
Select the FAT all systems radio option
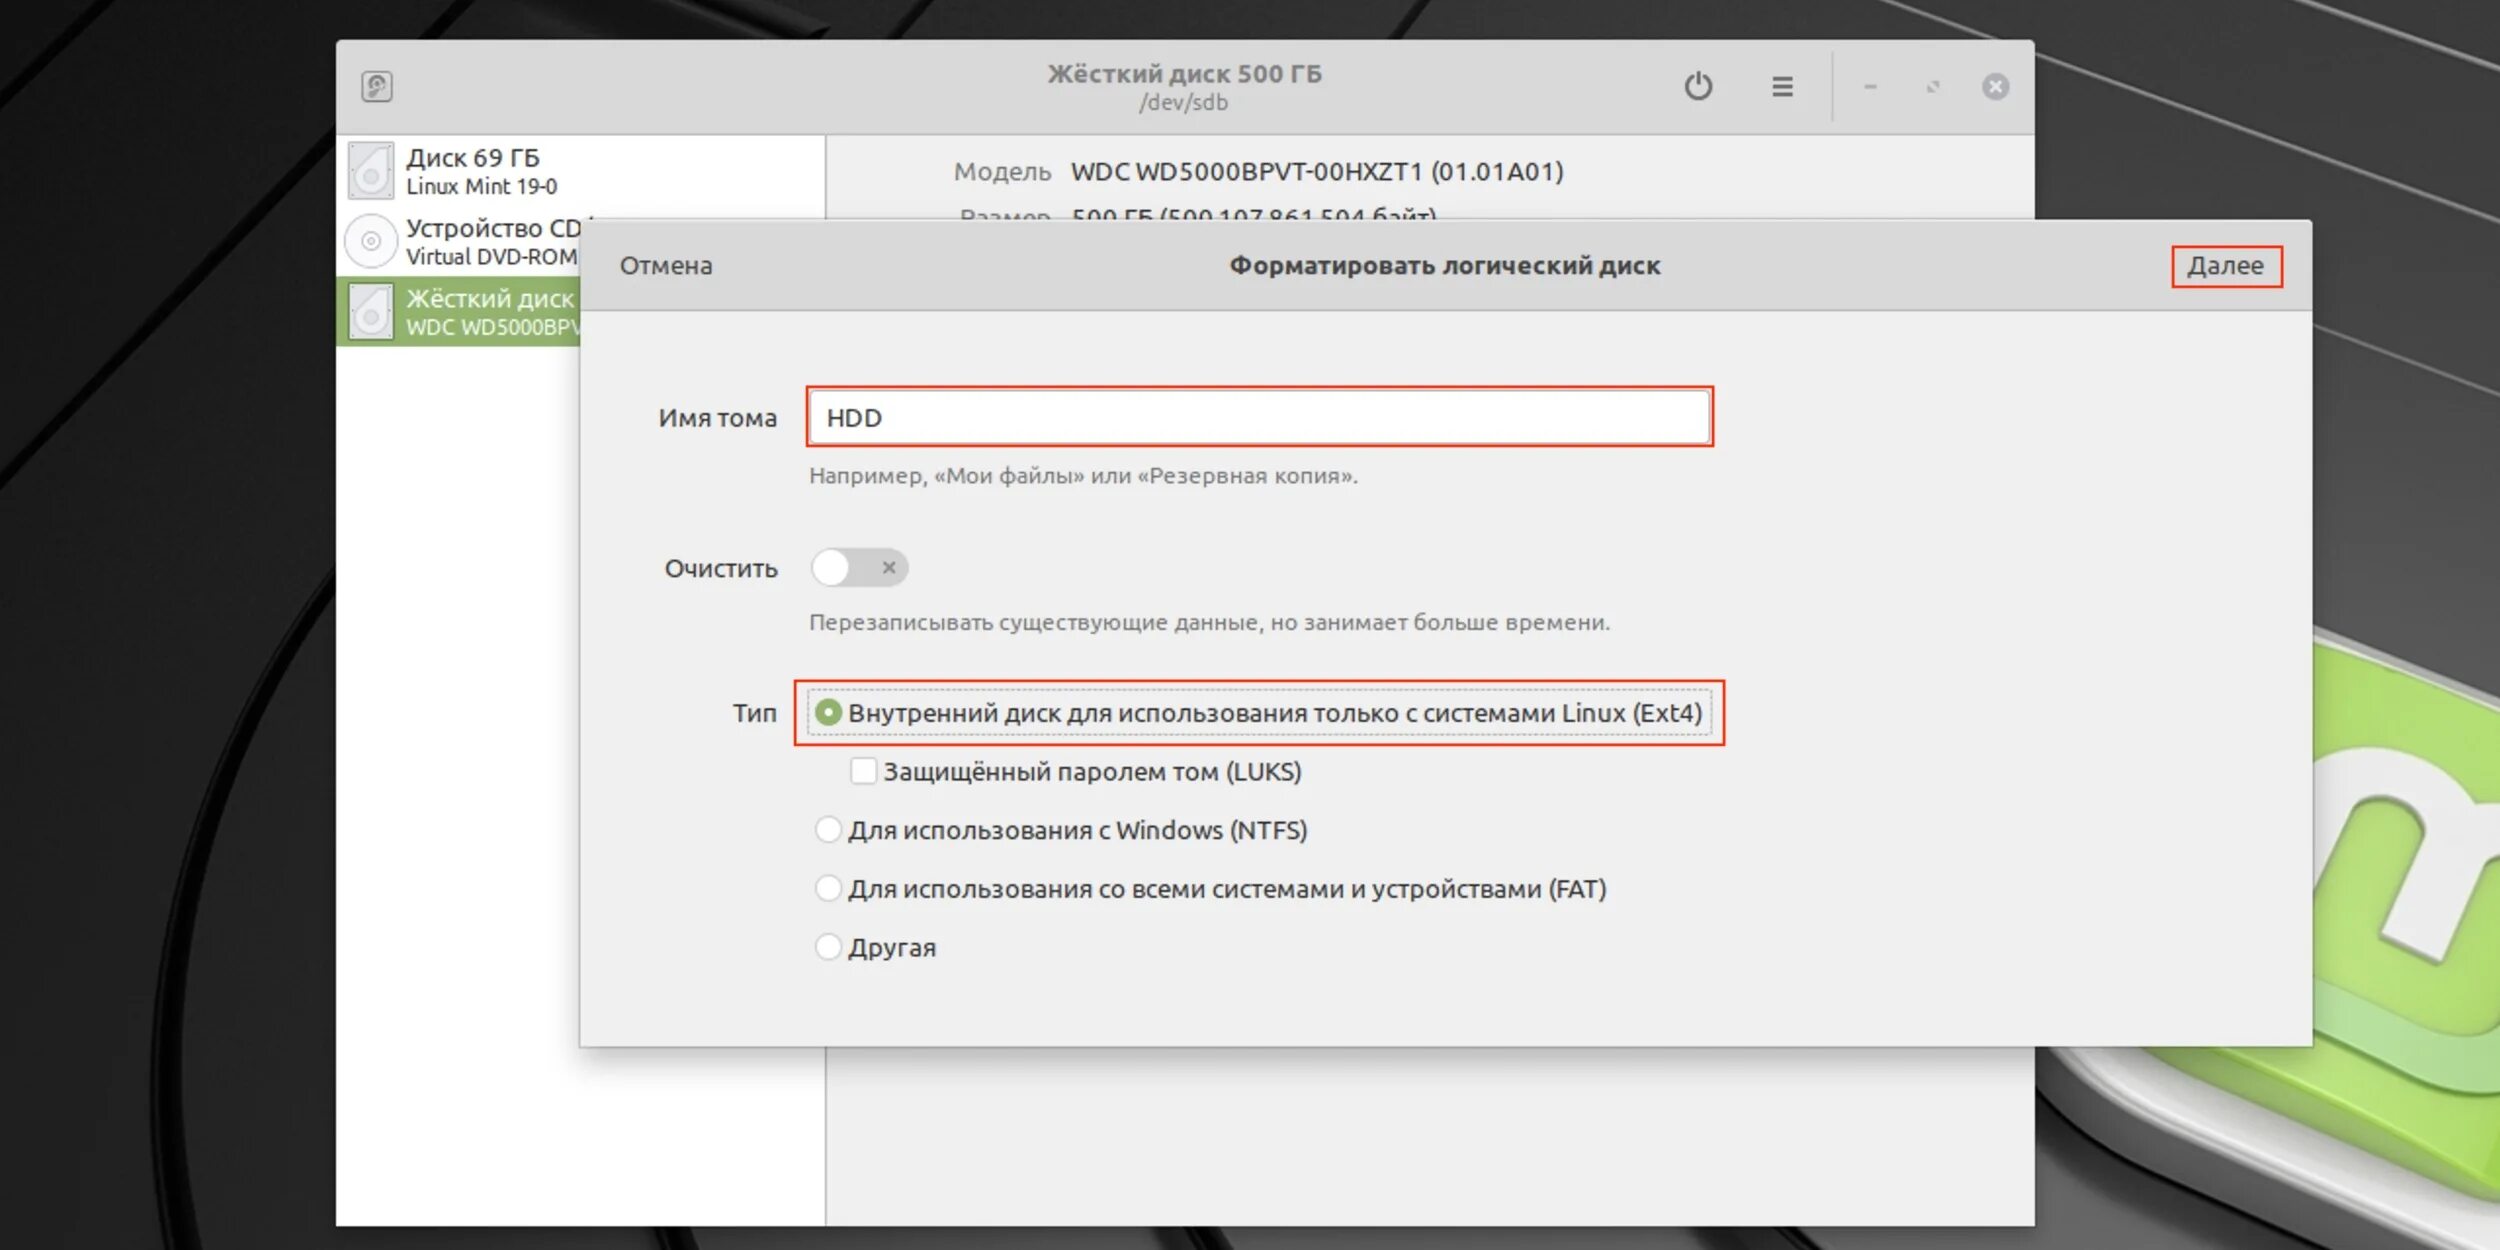point(828,888)
